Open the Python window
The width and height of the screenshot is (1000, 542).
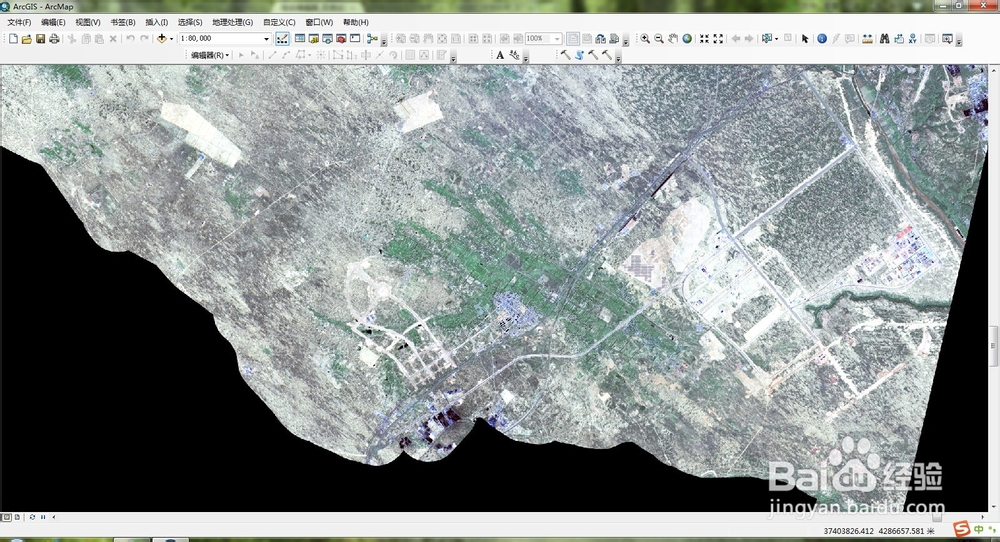(x=355, y=39)
